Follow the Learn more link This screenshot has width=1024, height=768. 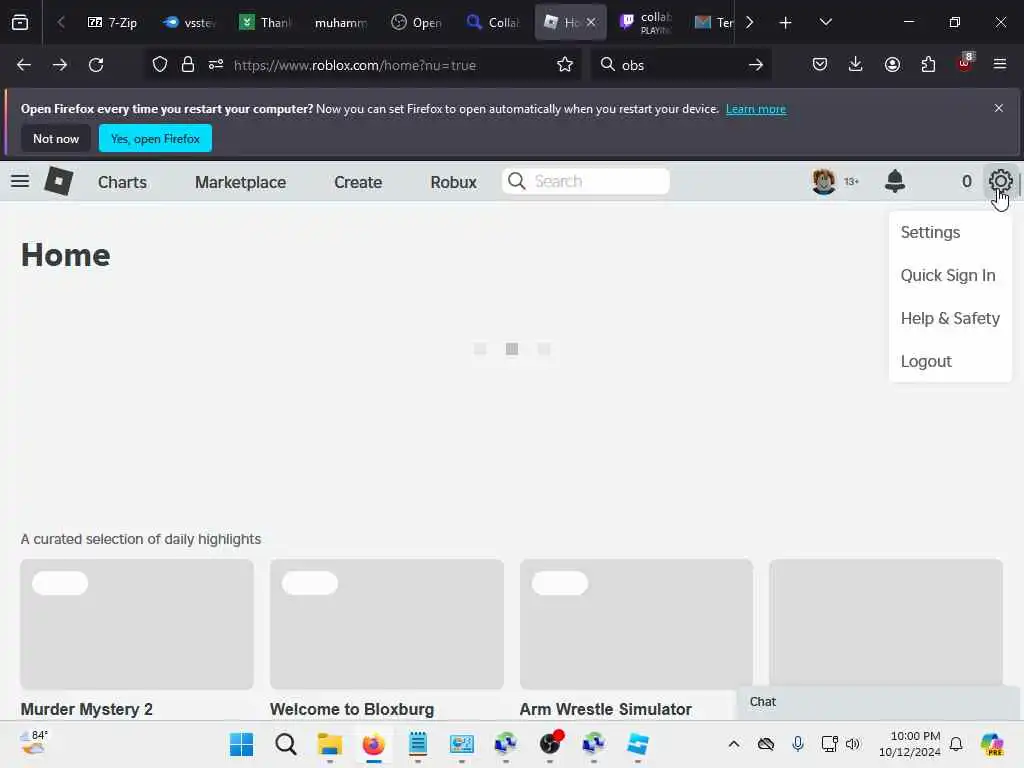pos(756,109)
